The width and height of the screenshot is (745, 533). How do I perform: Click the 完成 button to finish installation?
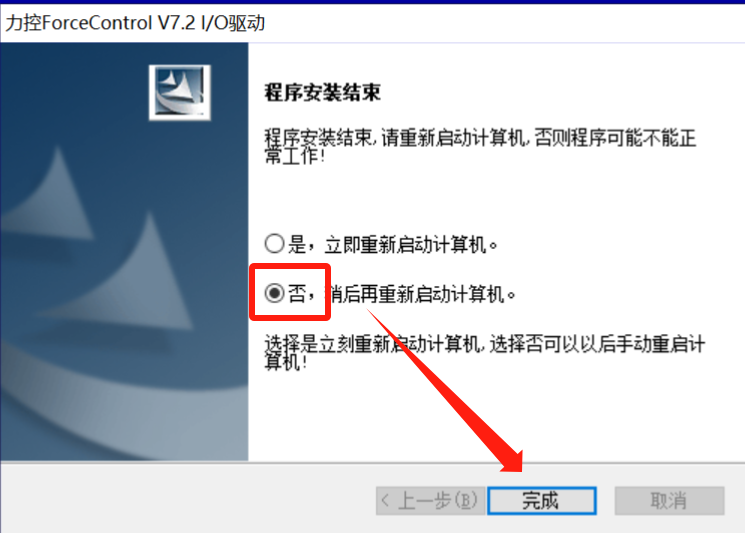coord(542,500)
